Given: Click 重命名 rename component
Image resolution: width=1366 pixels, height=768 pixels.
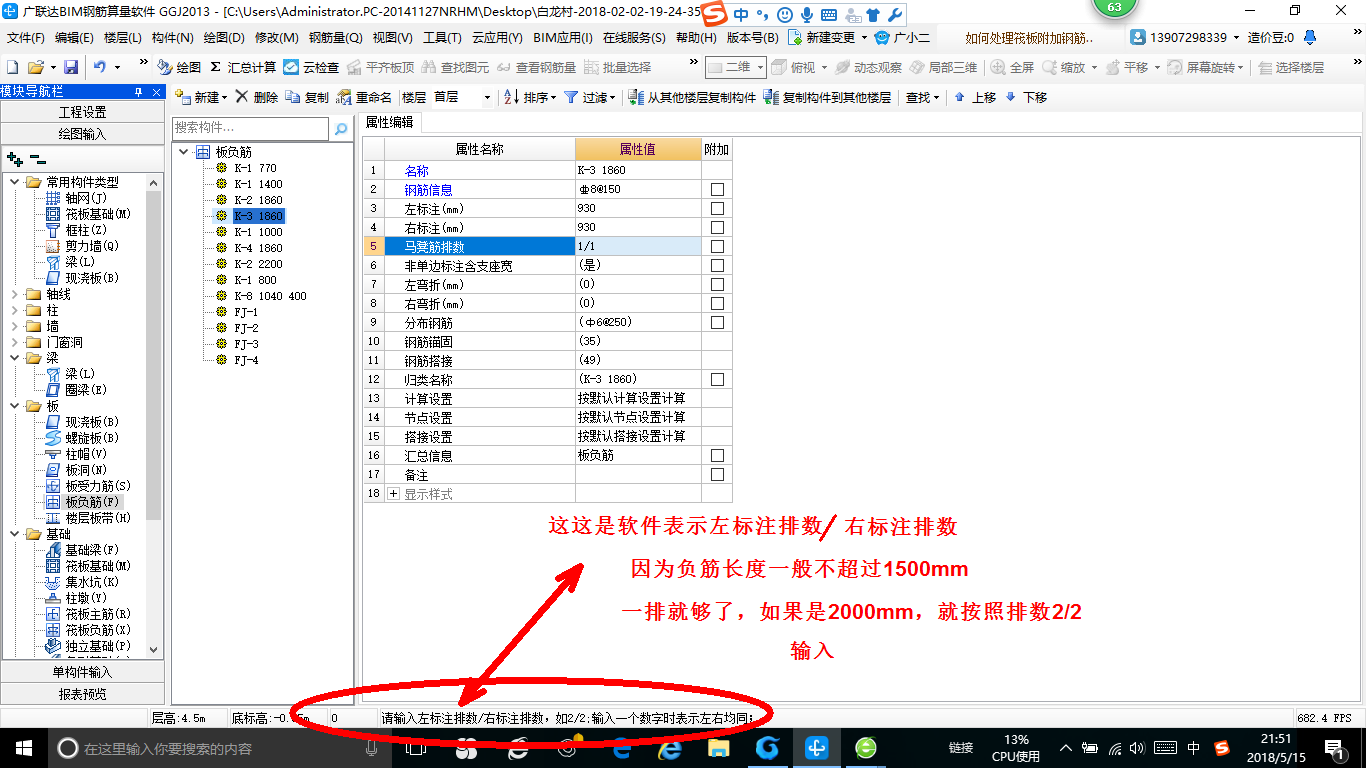Looking at the screenshot, I should (x=364, y=98).
